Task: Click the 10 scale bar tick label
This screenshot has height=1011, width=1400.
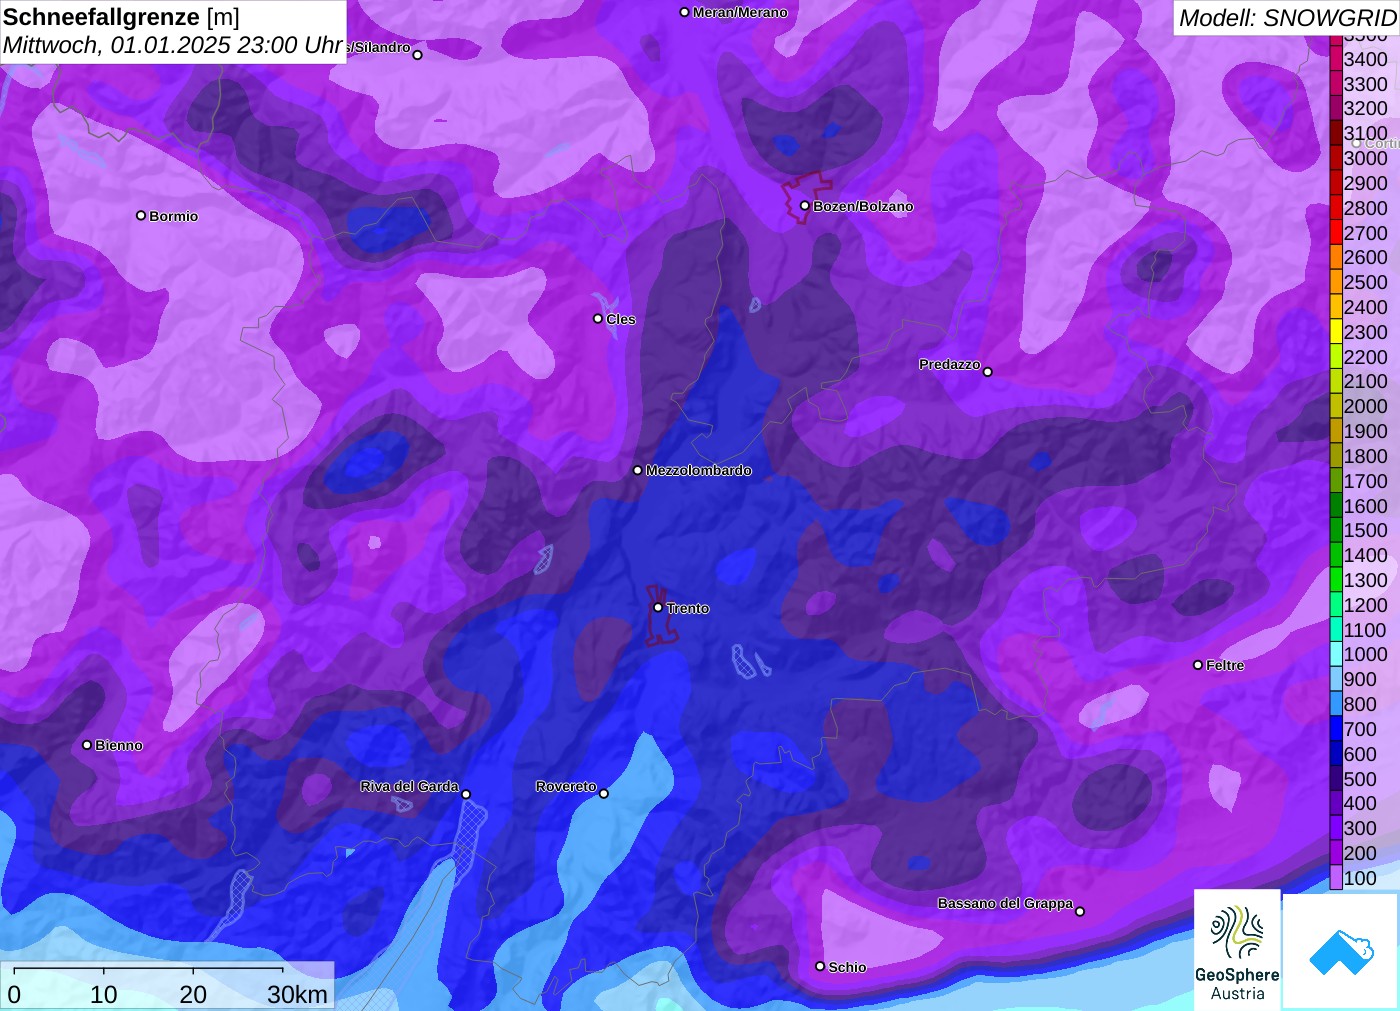Action: (x=104, y=994)
